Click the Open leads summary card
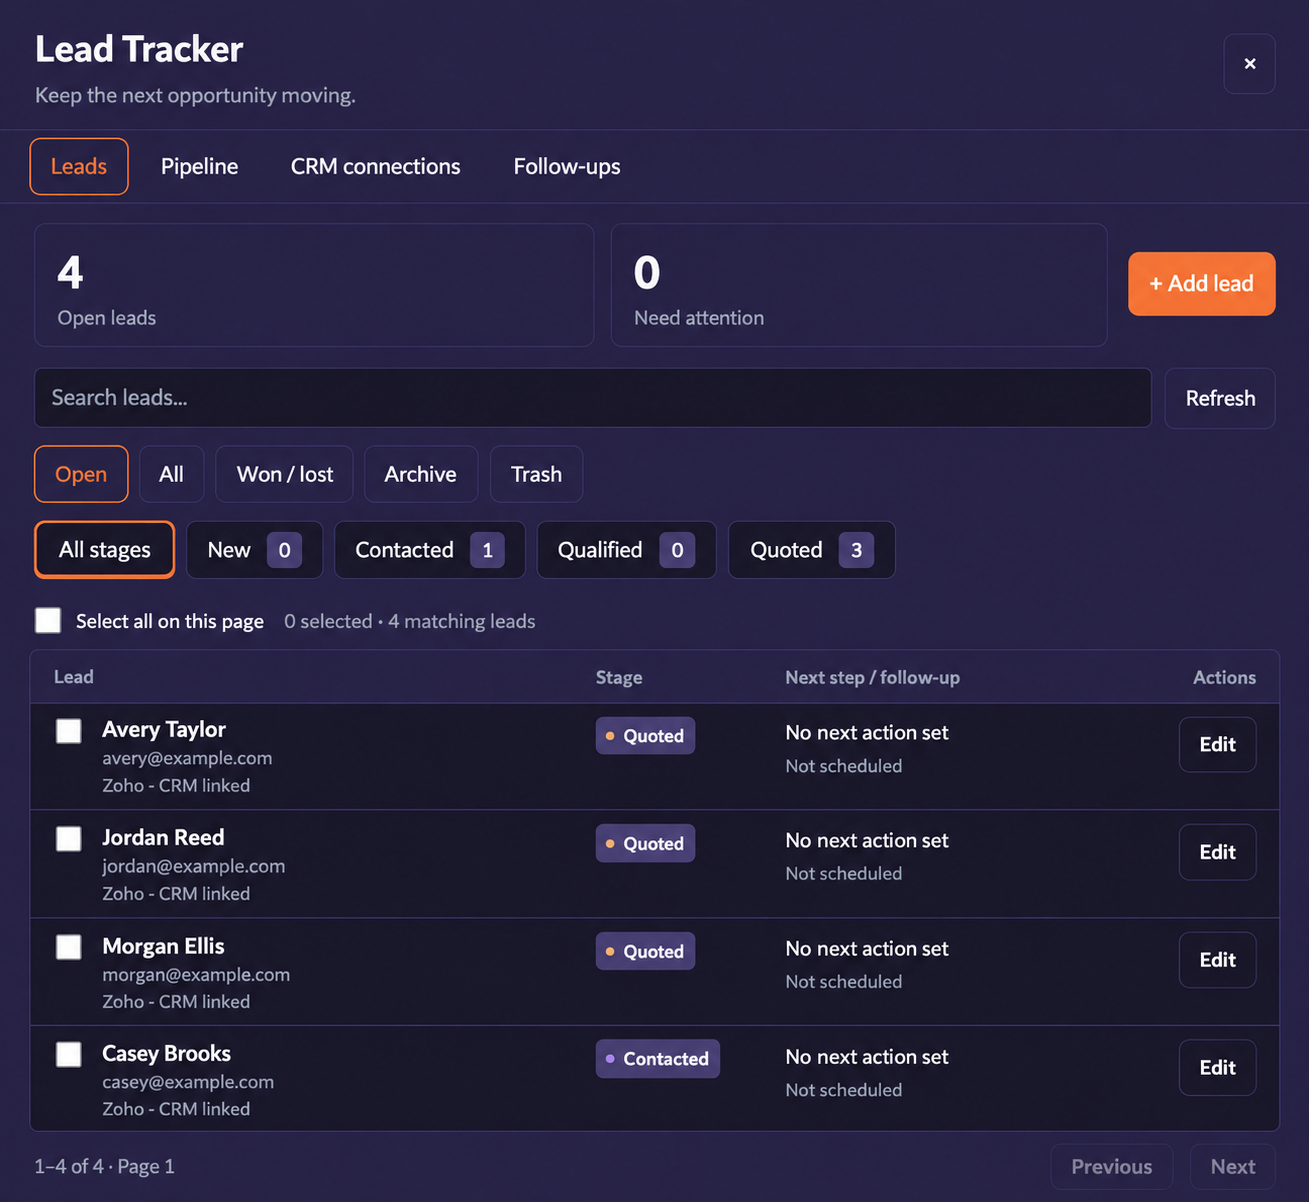Viewport: 1309px width, 1202px height. click(x=314, y=285)
